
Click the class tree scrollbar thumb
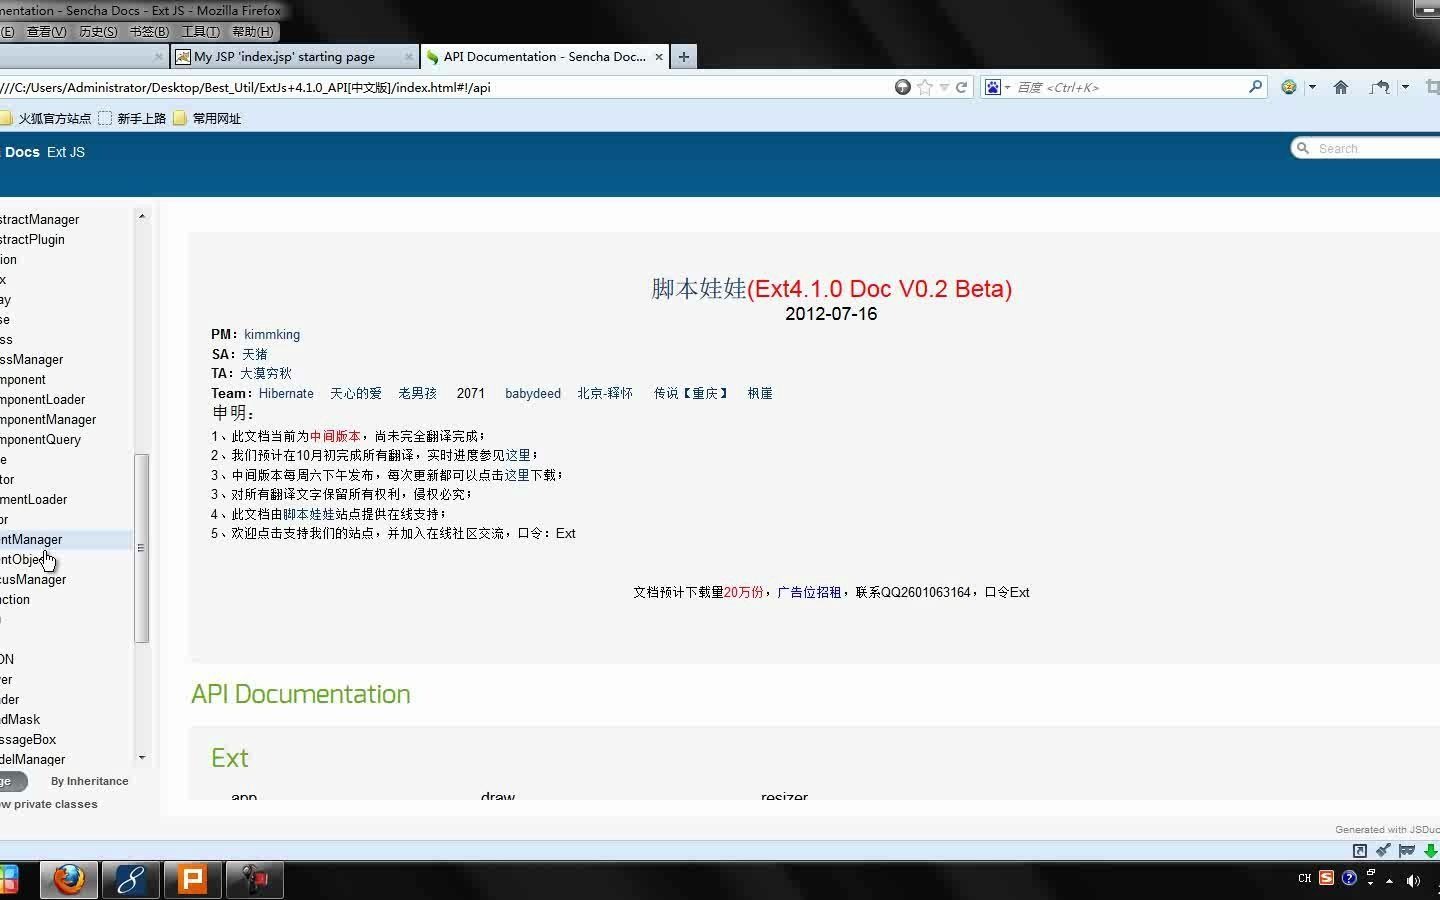coord(141,548)
